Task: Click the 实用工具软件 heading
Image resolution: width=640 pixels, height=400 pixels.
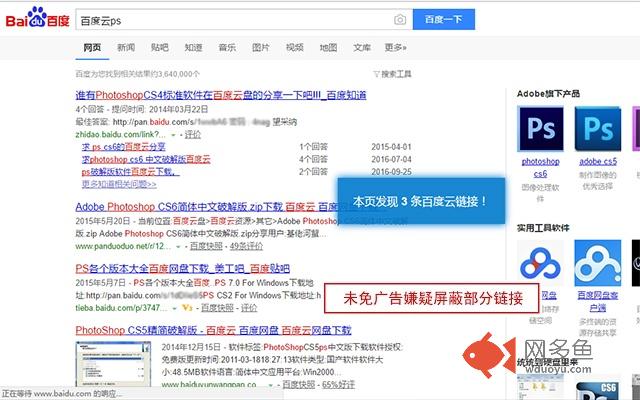Action: click(543, 228)
